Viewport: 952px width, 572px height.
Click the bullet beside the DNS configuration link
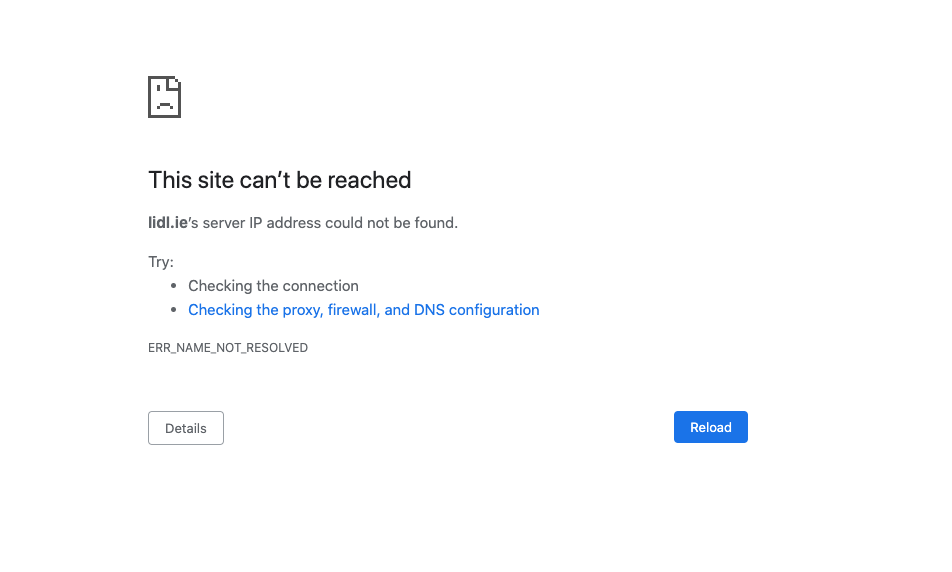(x=174, y=310)
